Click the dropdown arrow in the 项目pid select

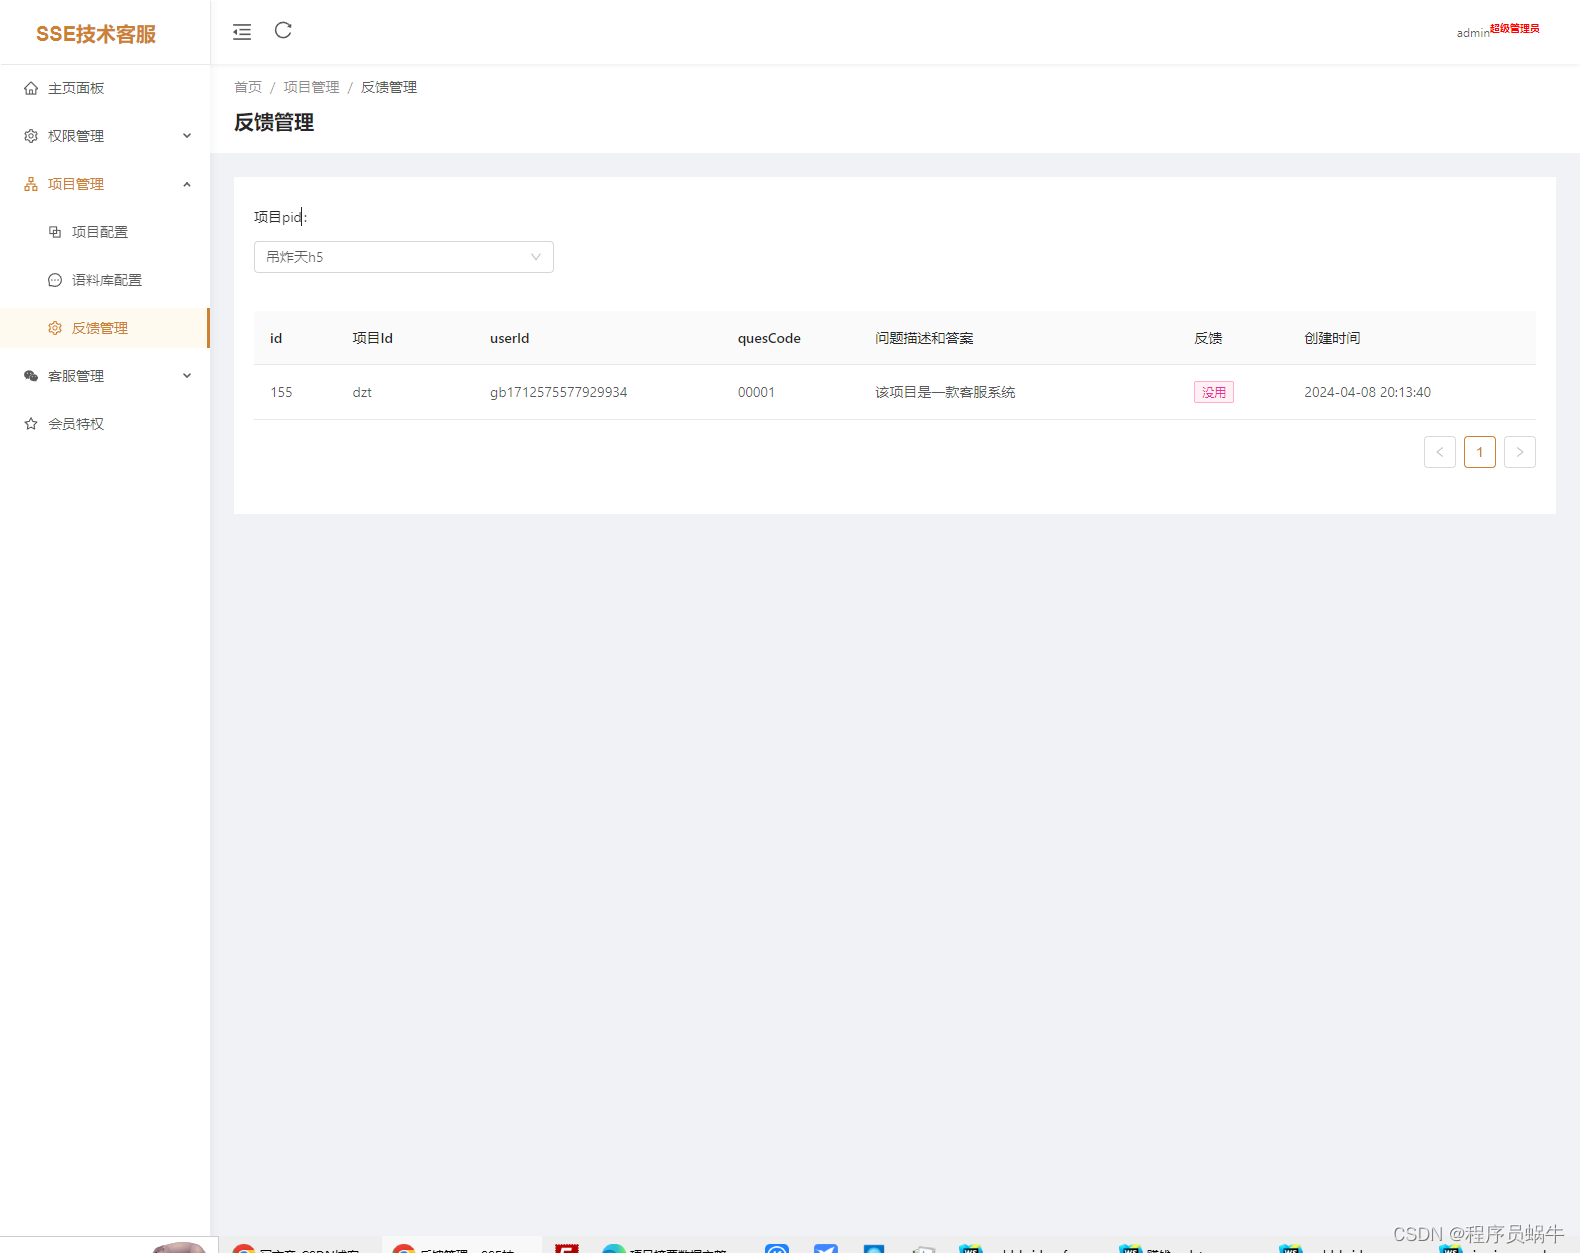(536, 257)
